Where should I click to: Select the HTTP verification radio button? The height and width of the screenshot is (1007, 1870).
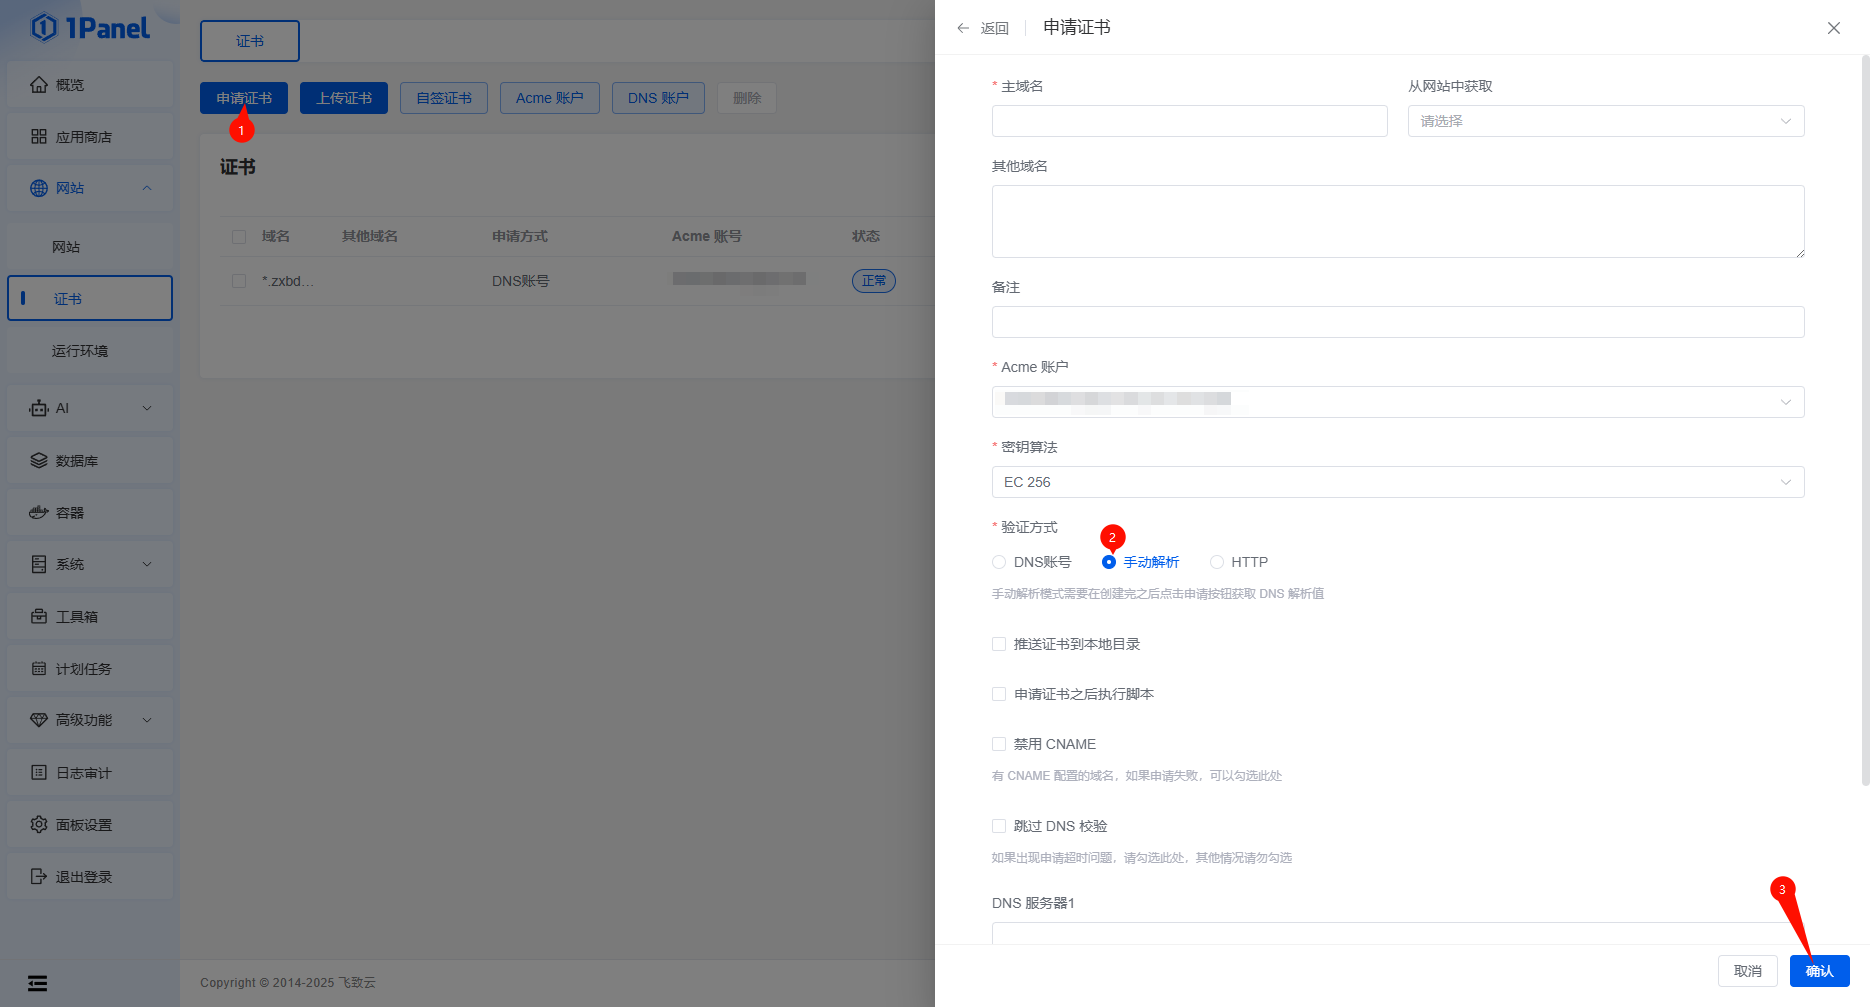tap(1217, 562)
